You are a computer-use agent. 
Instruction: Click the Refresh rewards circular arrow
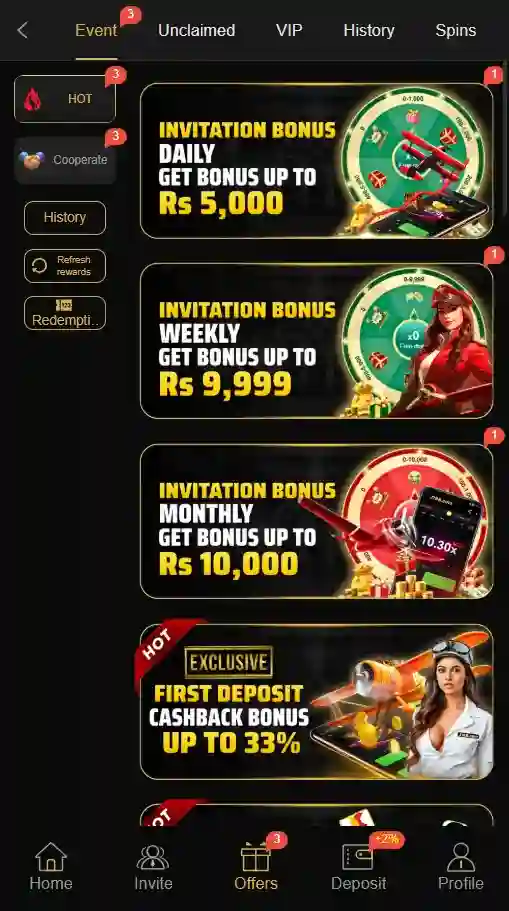39,266
